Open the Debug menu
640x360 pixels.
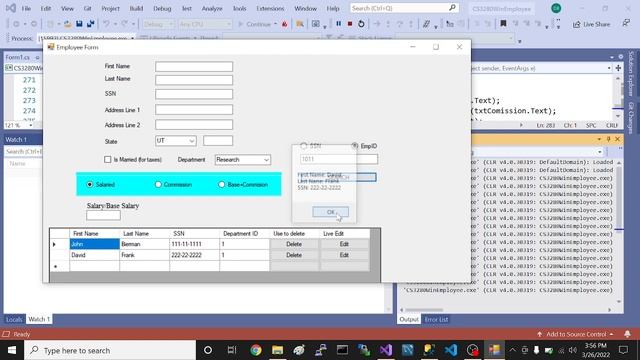pos(162,8)
